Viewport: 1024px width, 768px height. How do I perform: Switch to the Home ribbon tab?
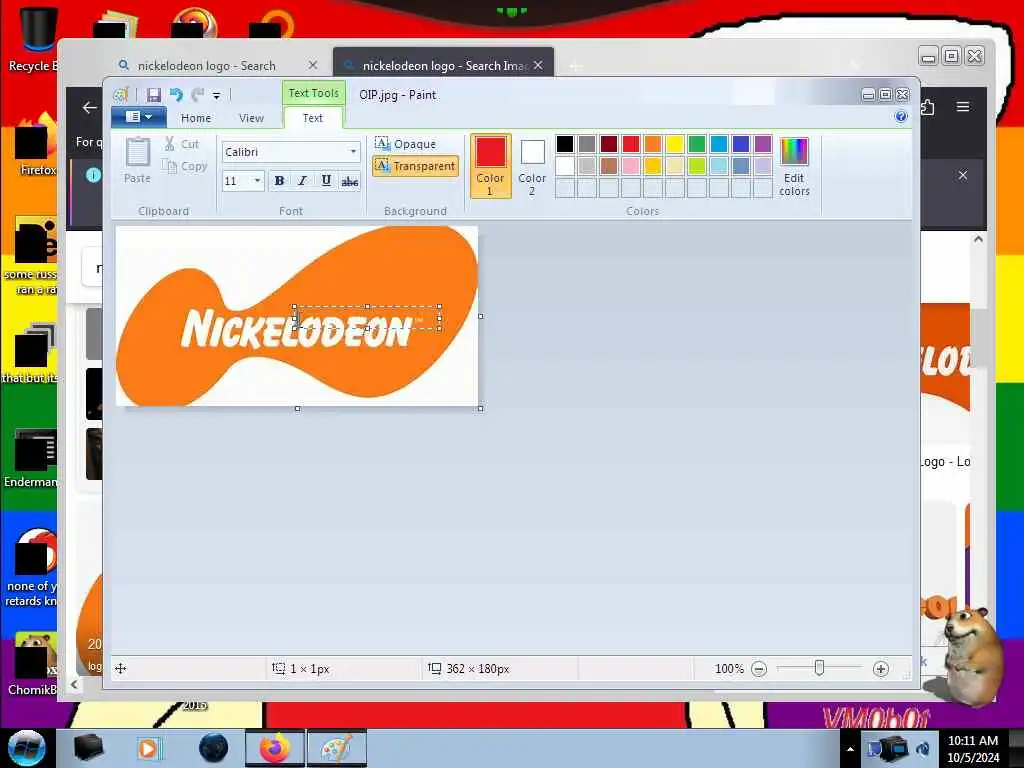tap(196, 118)
